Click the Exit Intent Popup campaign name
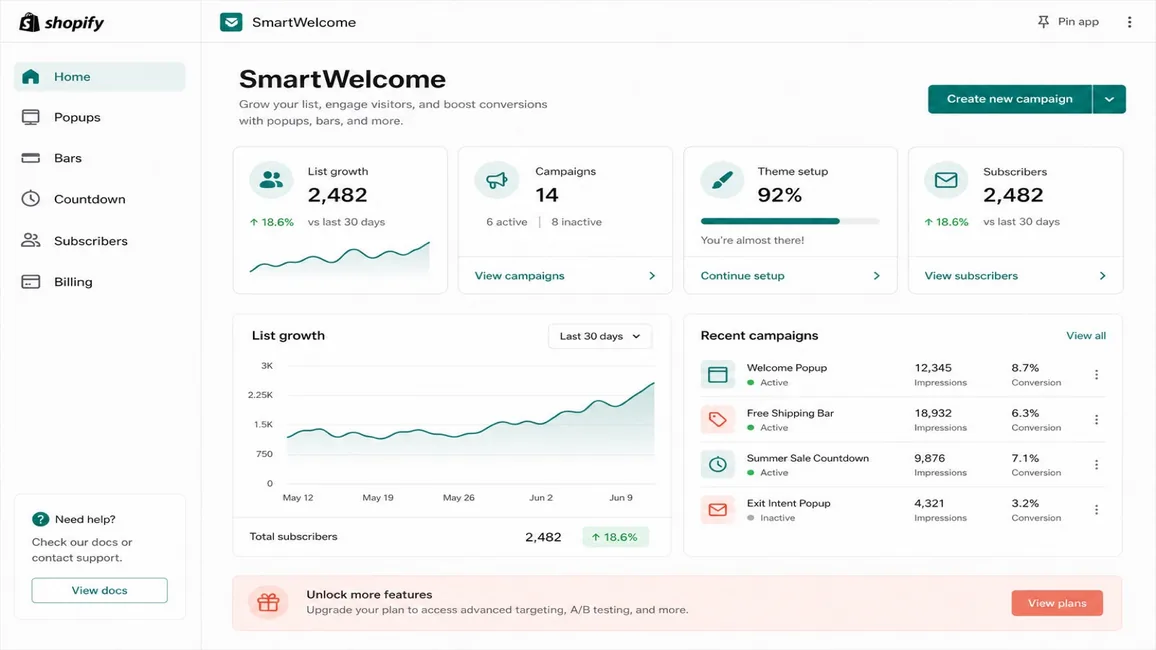The image size is (1156, 650). [789, 503]
